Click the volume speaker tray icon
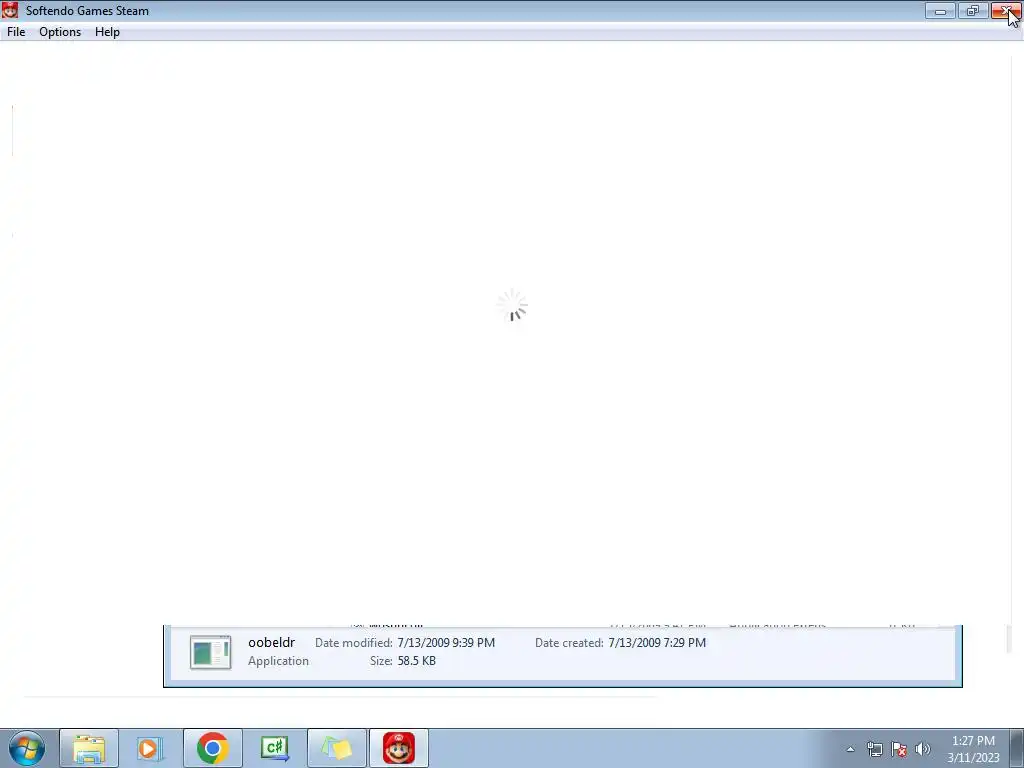Image resolution: width=1024 pixels, height=768 pixels. pyautogui.click(x=923, y=749)
